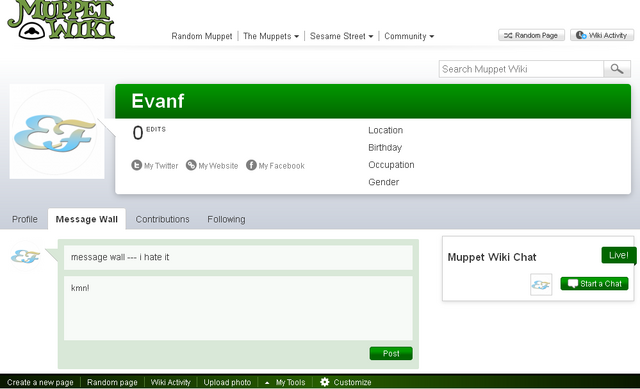Viewport: 640px width, 389px height.
Task: Click the green Post button
Action: point(391,353)
